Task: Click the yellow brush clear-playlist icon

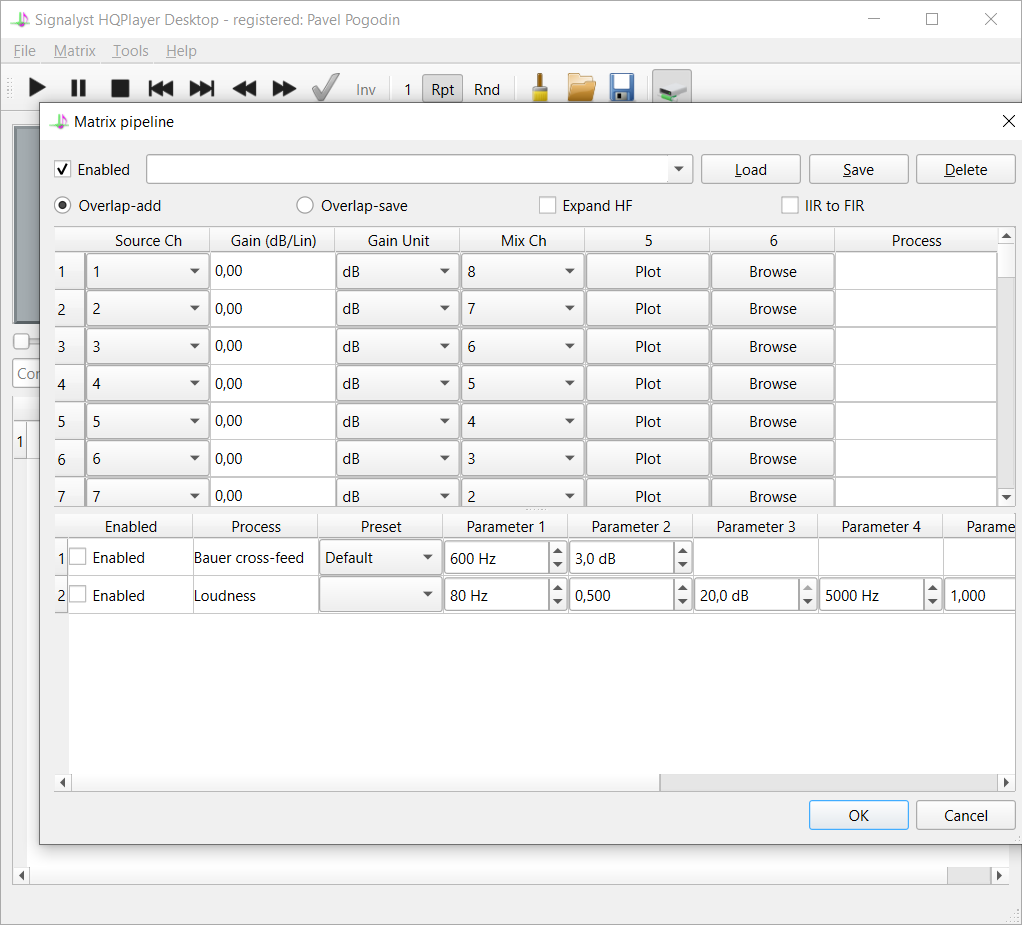Action: [540, 87]
